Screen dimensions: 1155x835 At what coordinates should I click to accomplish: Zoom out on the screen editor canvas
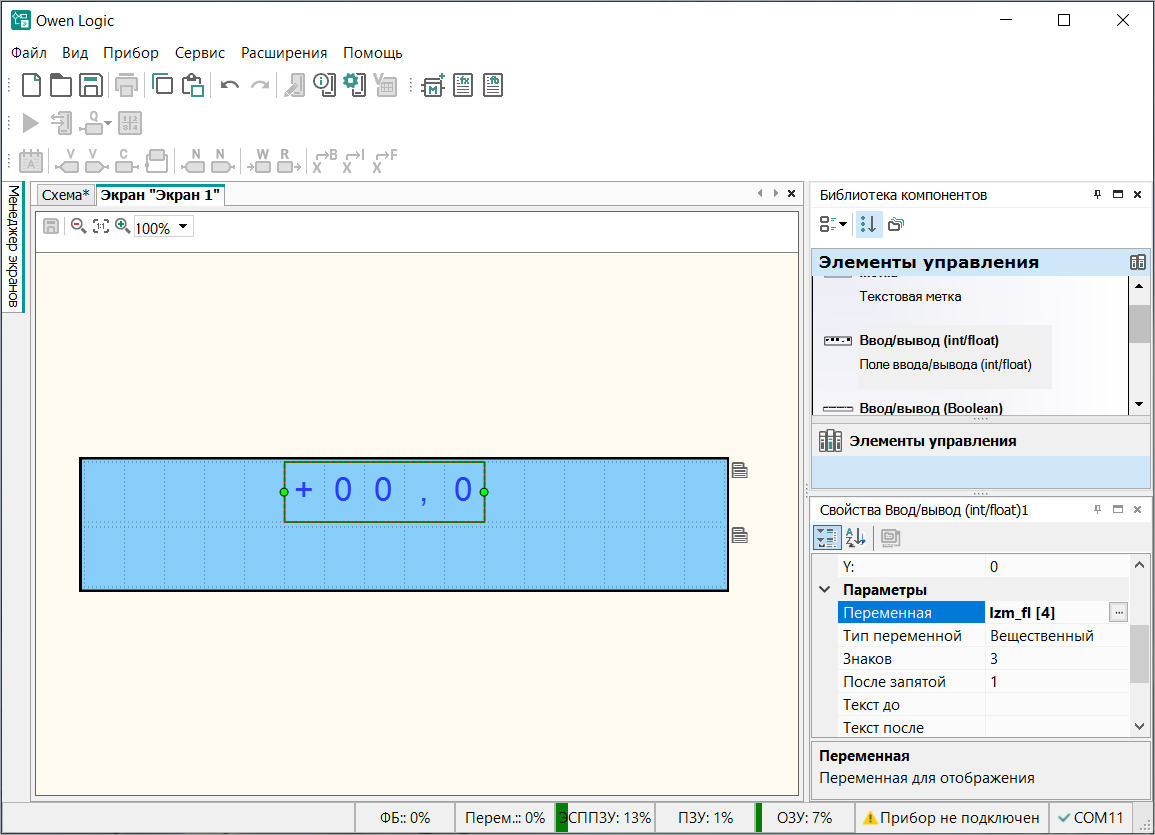click(x=78, y=227)
